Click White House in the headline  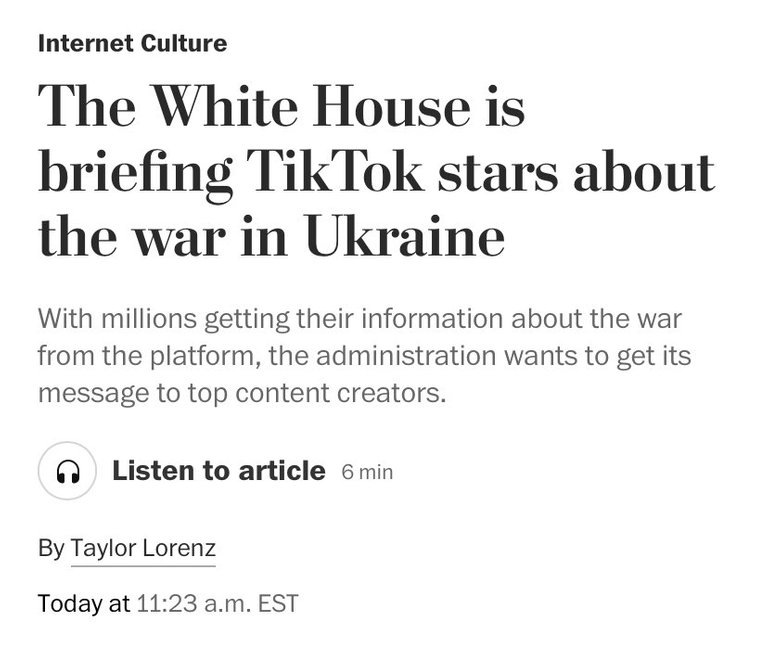312,106
